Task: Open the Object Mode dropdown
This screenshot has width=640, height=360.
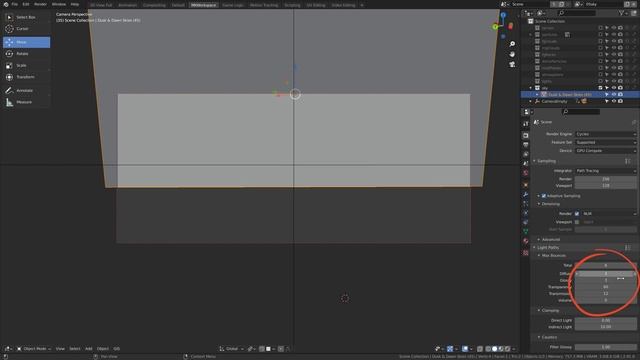Action: click(x=34, y=349)
